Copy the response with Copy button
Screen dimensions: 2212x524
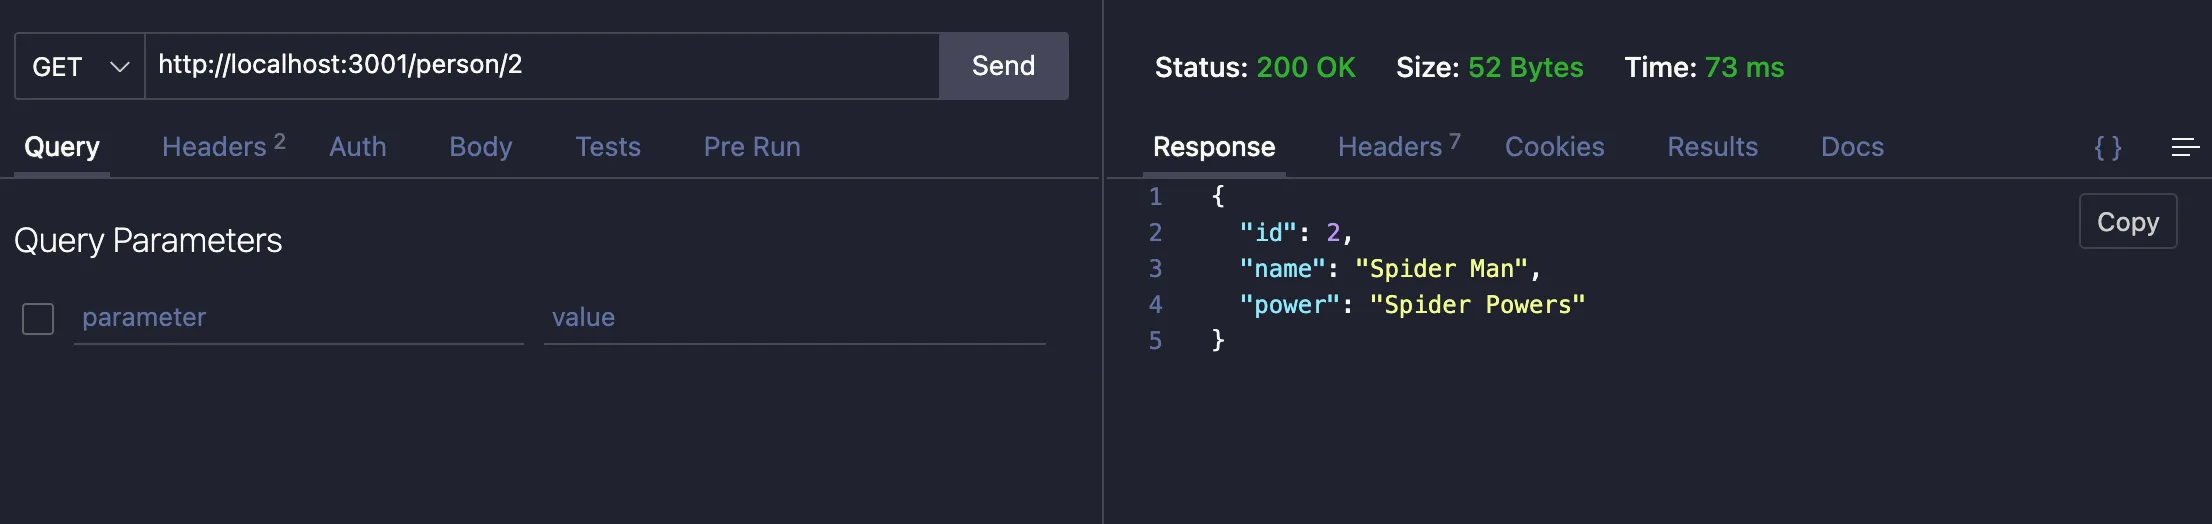(2127, 221)
